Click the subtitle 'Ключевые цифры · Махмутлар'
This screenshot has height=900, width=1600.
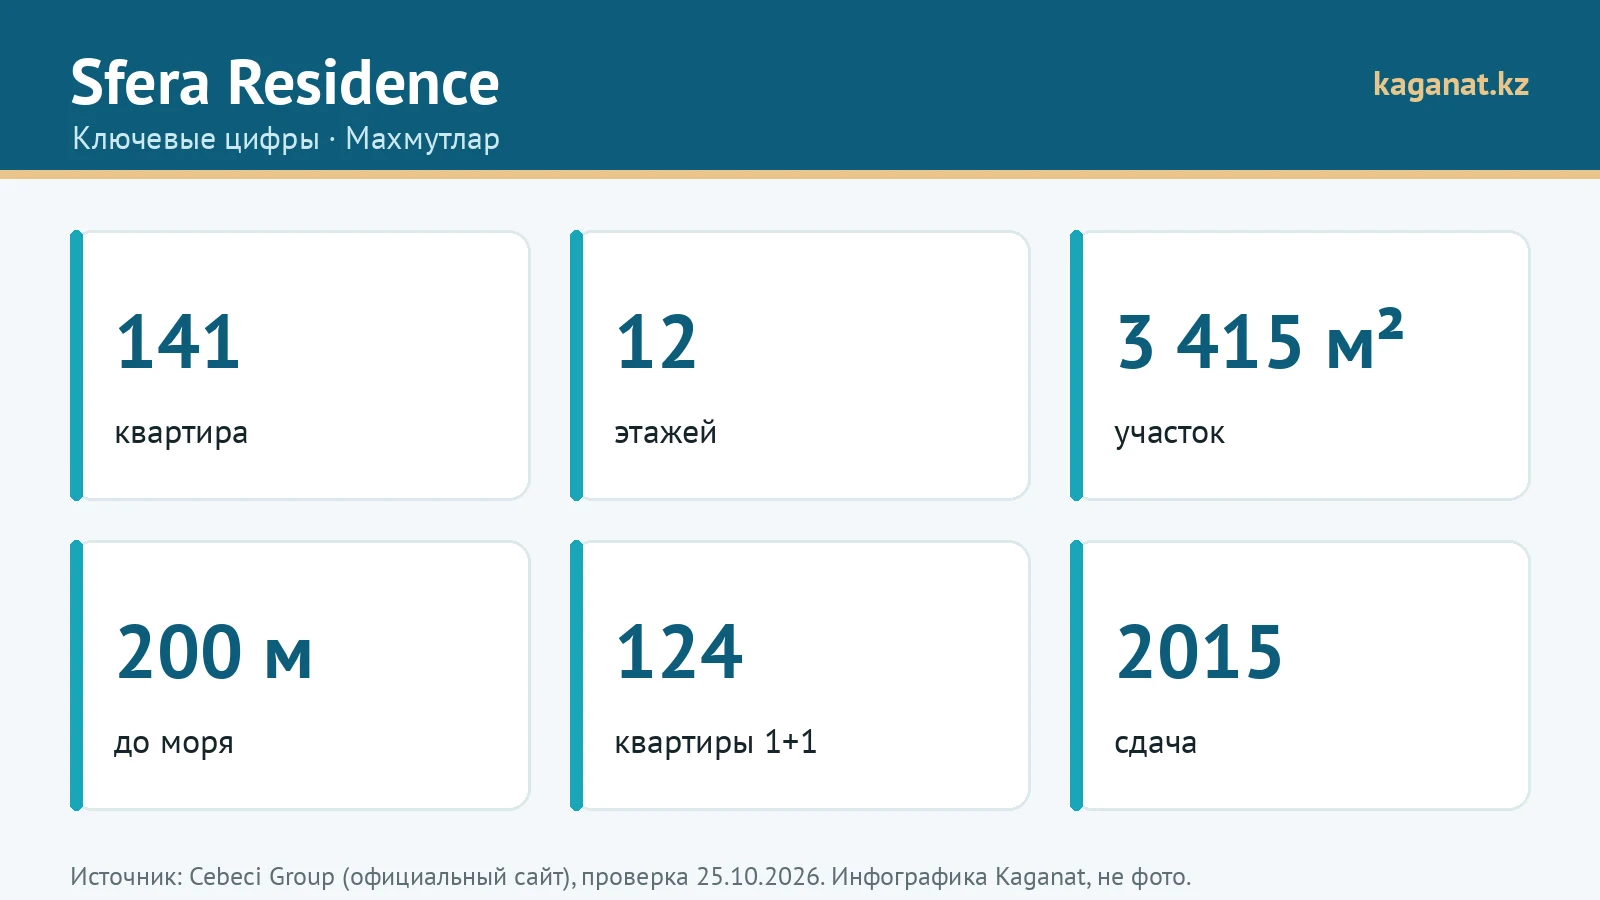click(x=286, y=139)
